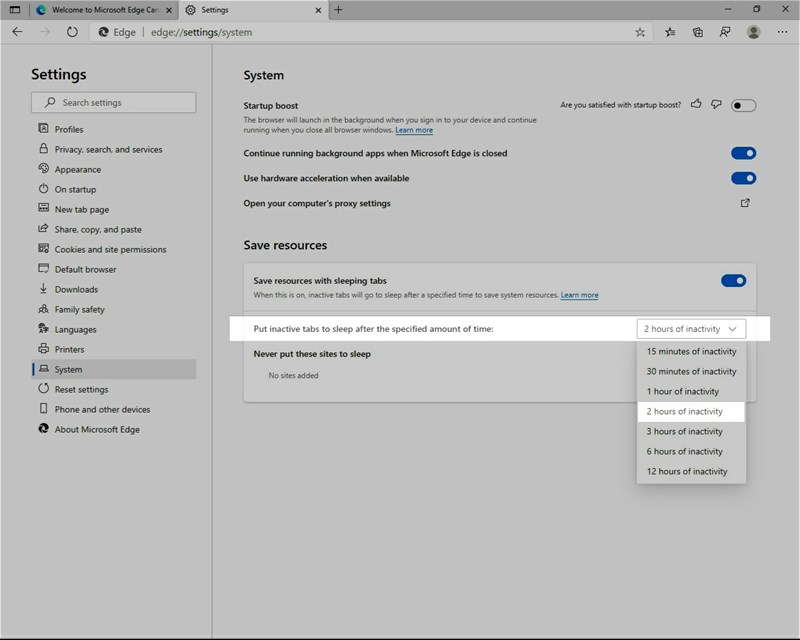This screenshot has height=640, width=800.
Task: Click Learn more under Startup boost
Action: pos(414,130)
